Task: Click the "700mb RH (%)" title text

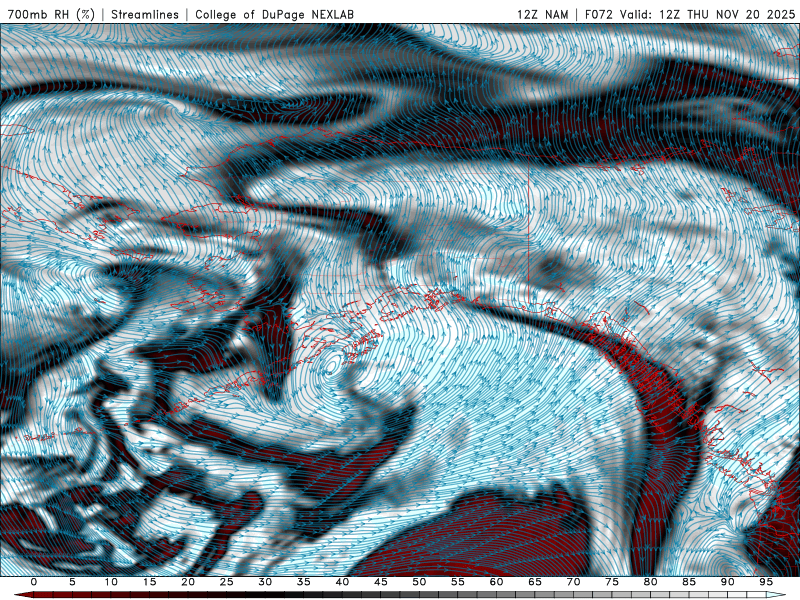Action: [52, 14]
